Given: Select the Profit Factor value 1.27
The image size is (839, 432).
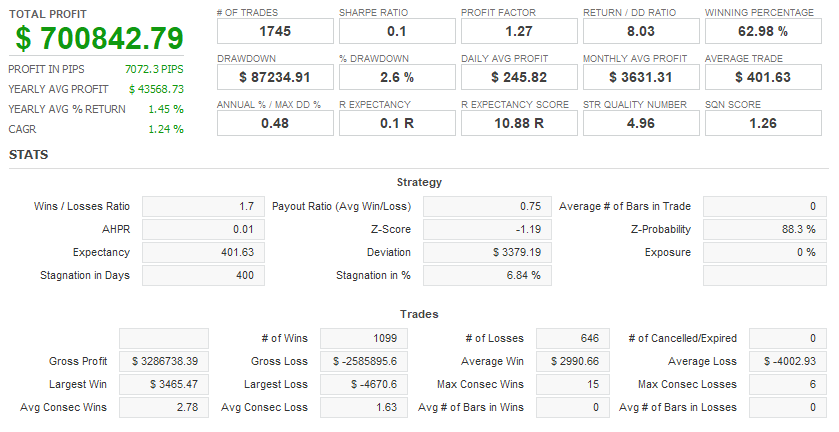Looking at the screenshot, I should (x=519, y=32).
